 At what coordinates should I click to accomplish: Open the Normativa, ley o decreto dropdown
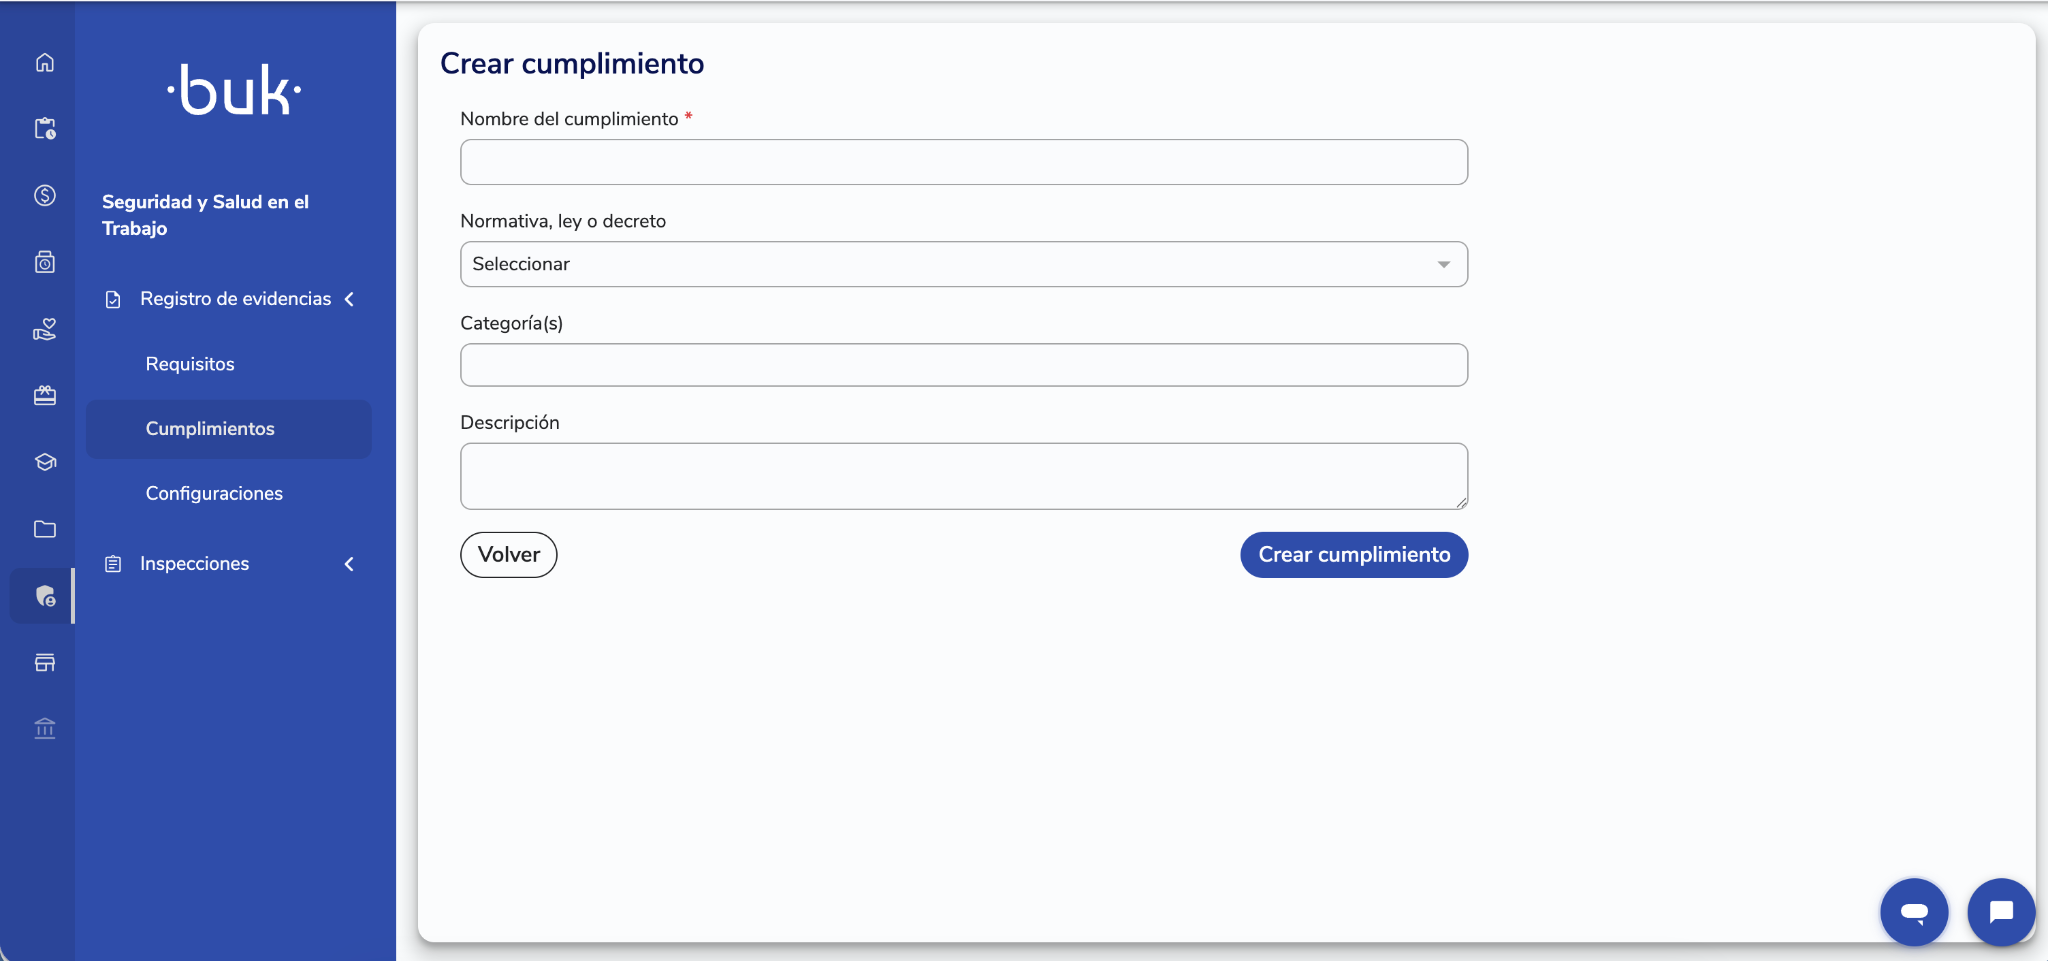click(964, 264)
